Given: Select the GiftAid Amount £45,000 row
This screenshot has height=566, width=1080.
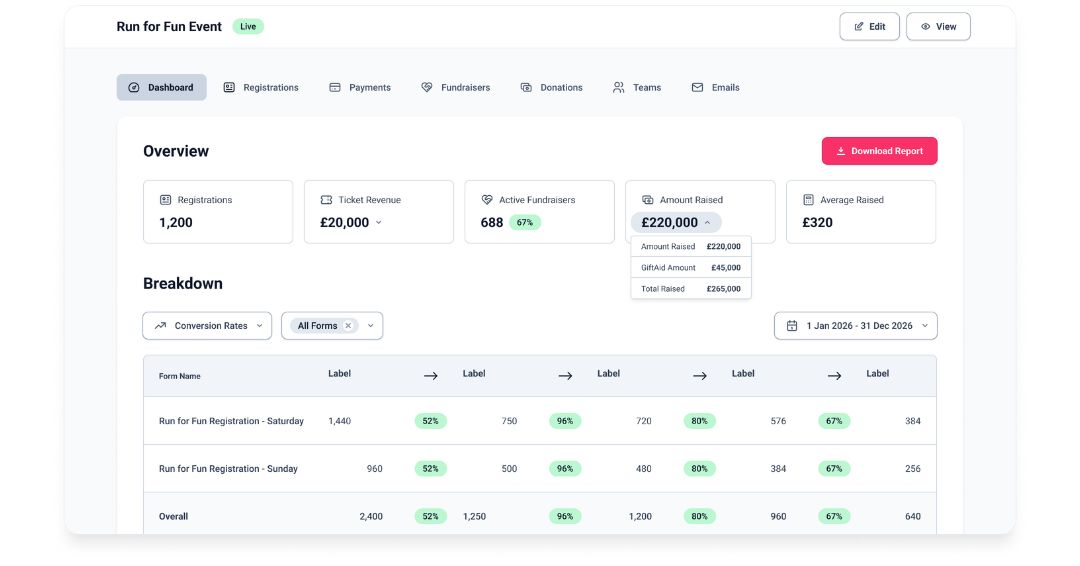Looking at the screenshot, I should click(x=691, y=268).
